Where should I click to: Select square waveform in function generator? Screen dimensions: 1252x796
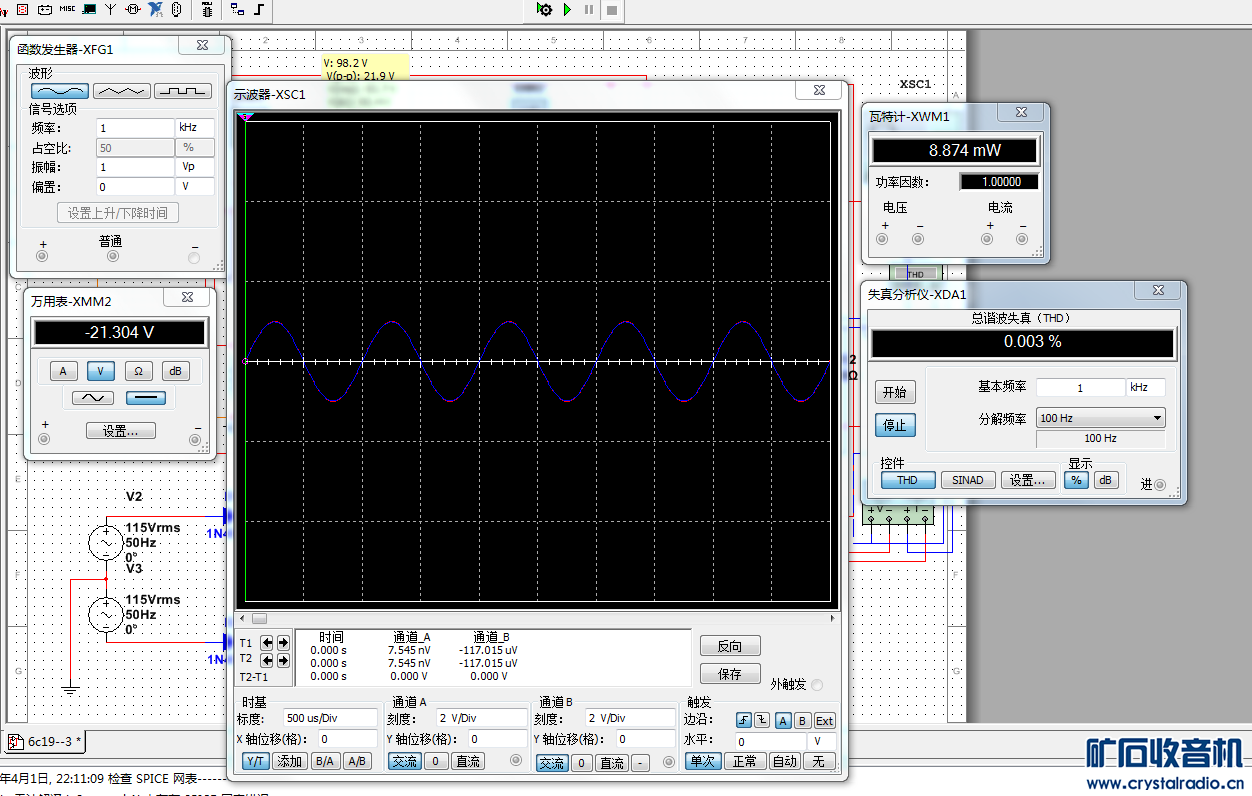pos(182,91)
